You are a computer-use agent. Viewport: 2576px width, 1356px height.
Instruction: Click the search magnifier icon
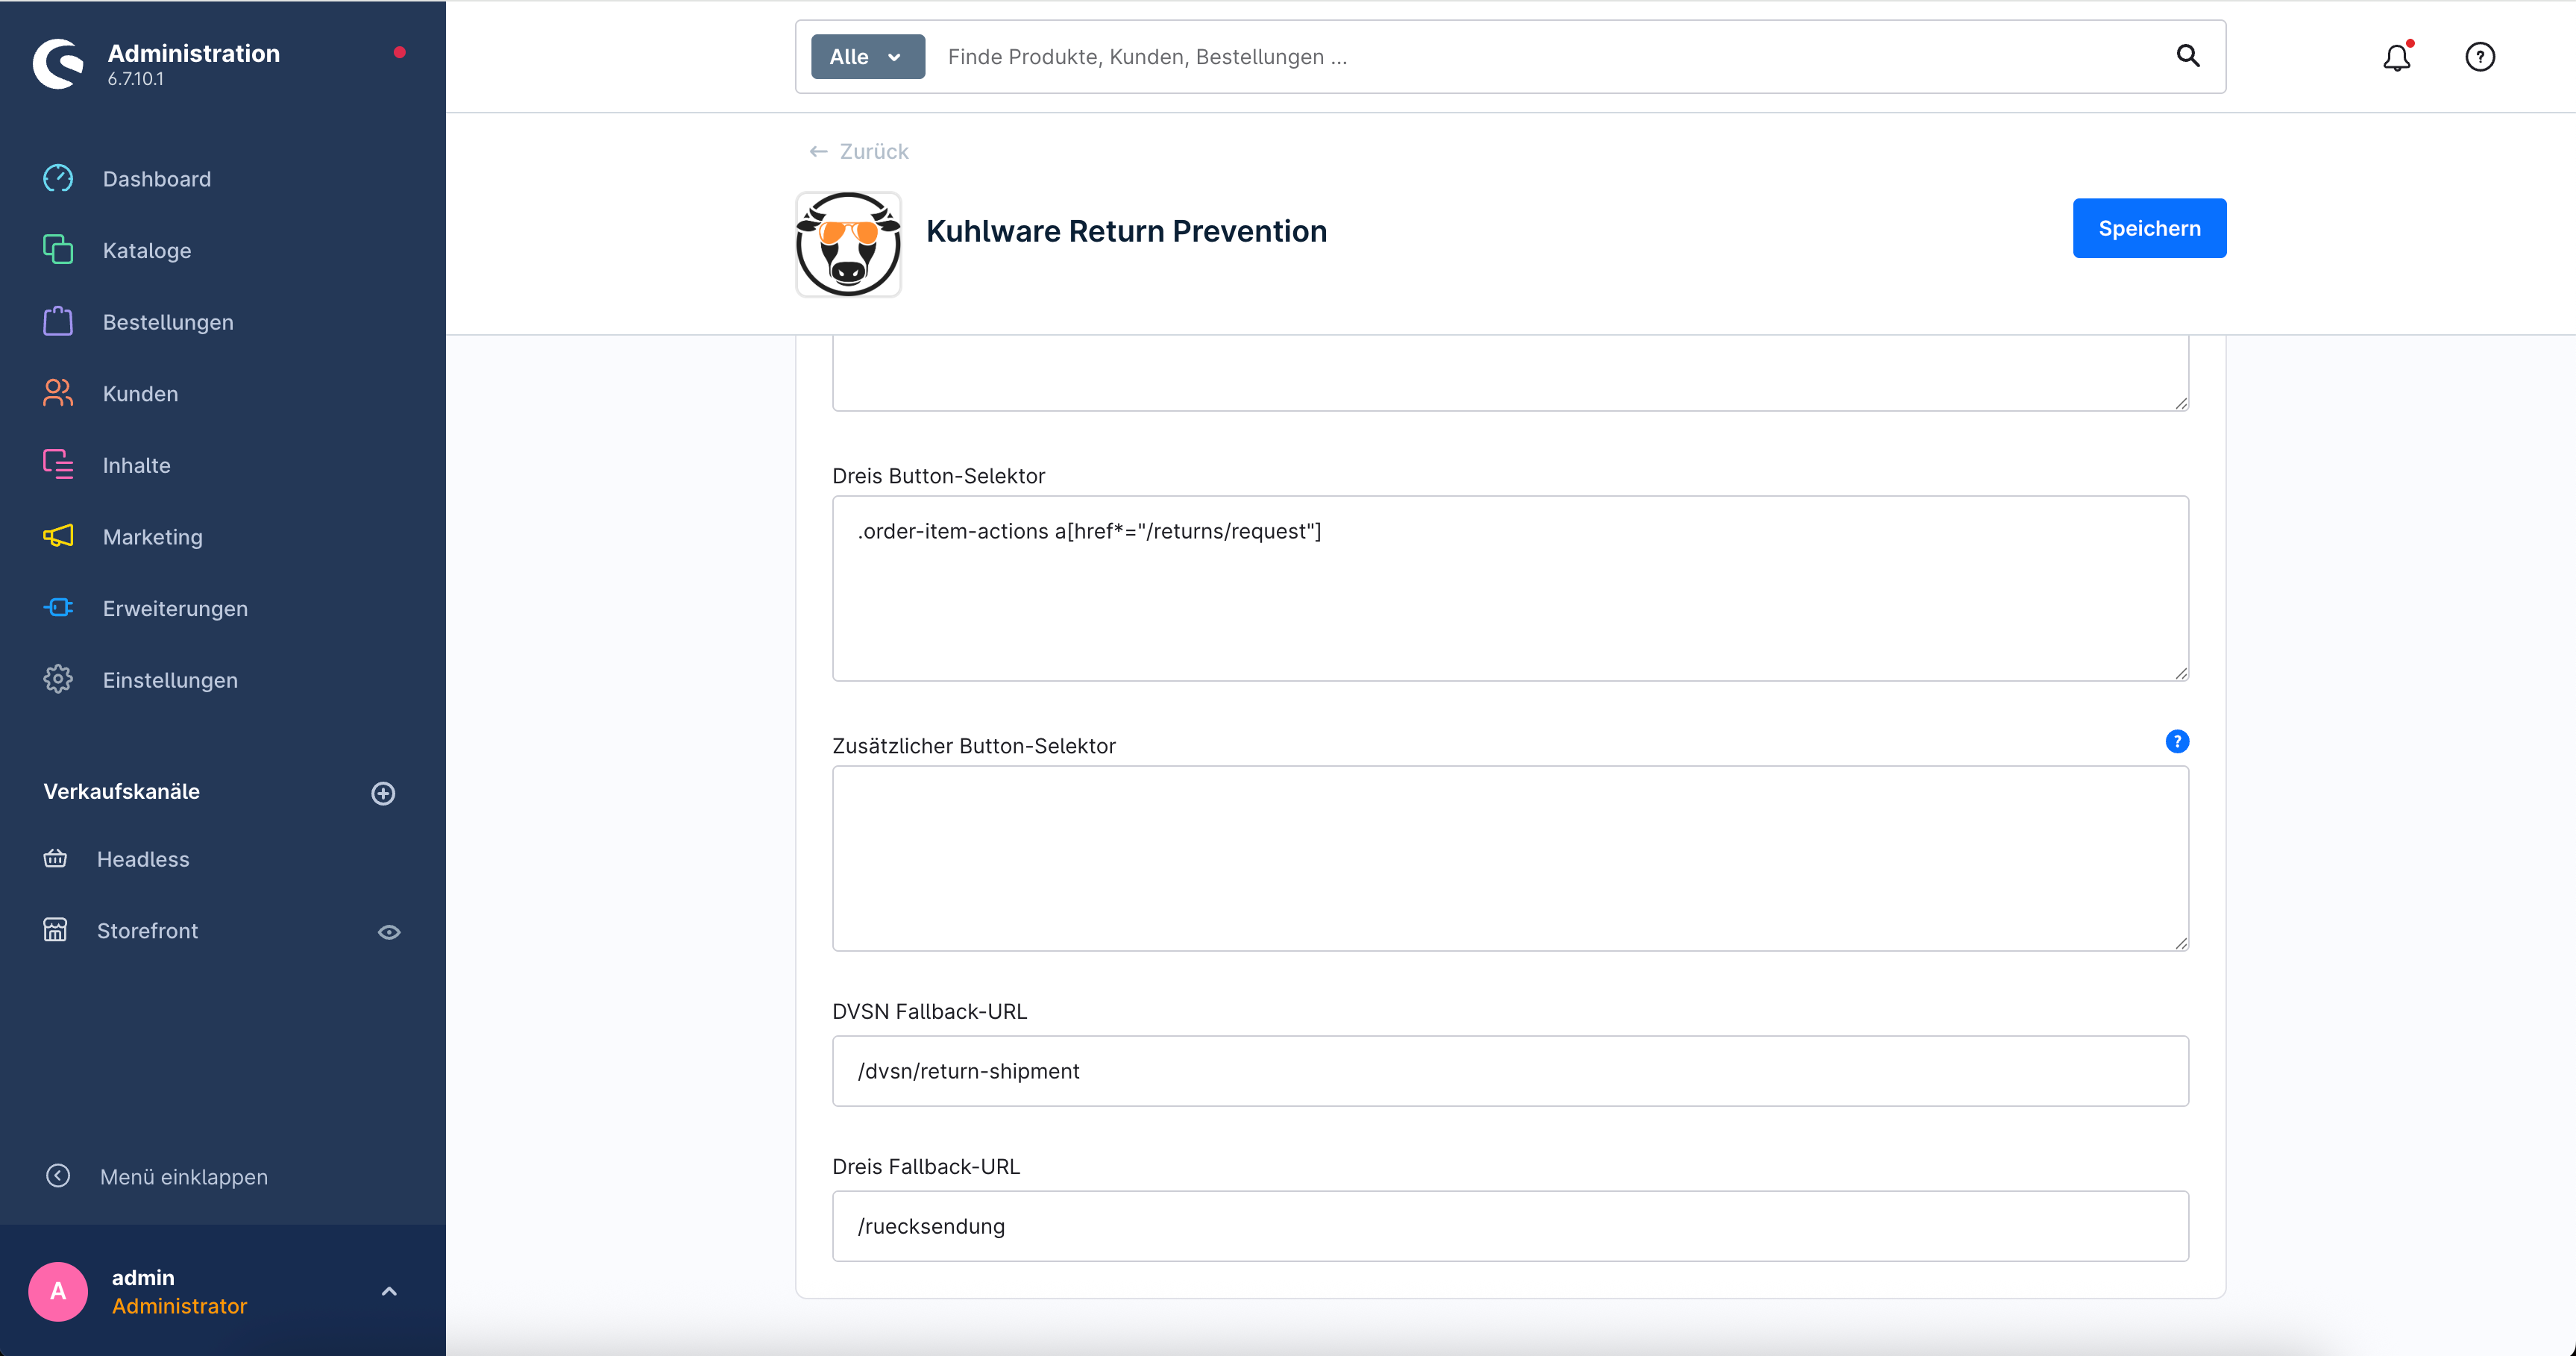pyautogui.click(x=2188, y=56)
